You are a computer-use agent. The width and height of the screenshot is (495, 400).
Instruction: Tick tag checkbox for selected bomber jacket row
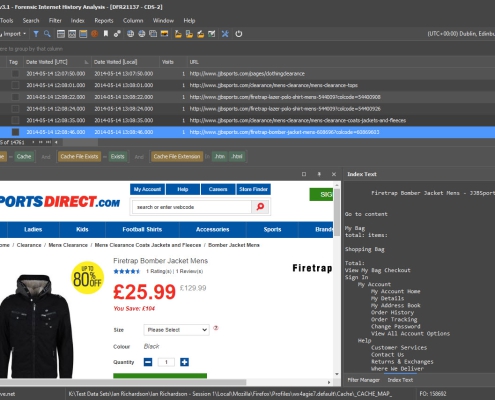[x=15, y=132]
